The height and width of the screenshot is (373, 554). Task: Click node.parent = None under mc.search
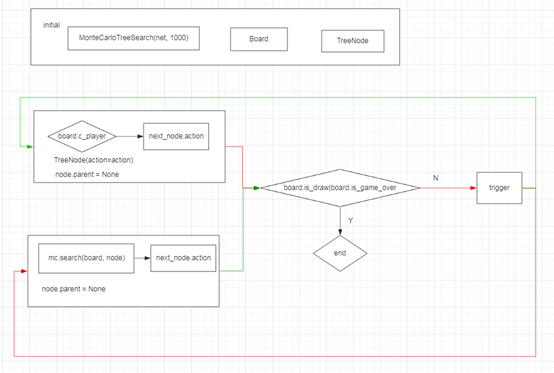click(x=73, y=289)
